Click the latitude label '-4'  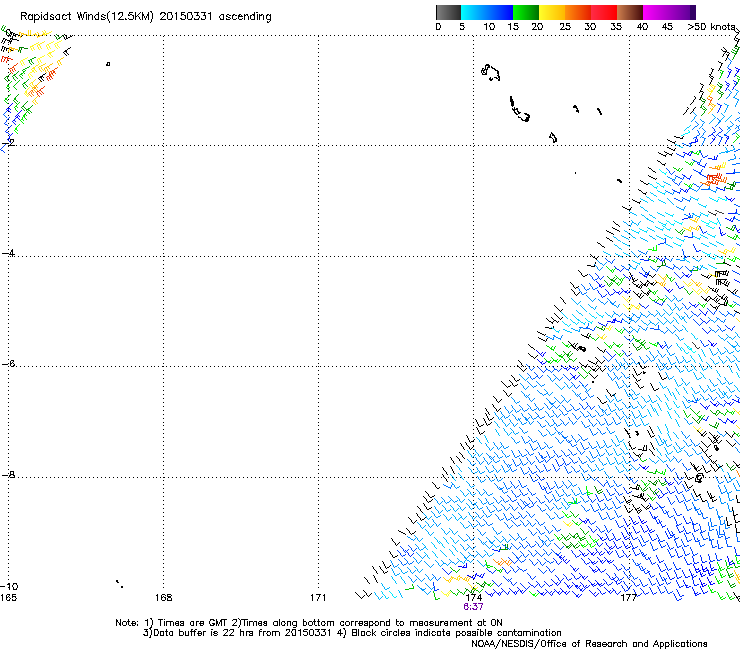click(x=8, y=253)
